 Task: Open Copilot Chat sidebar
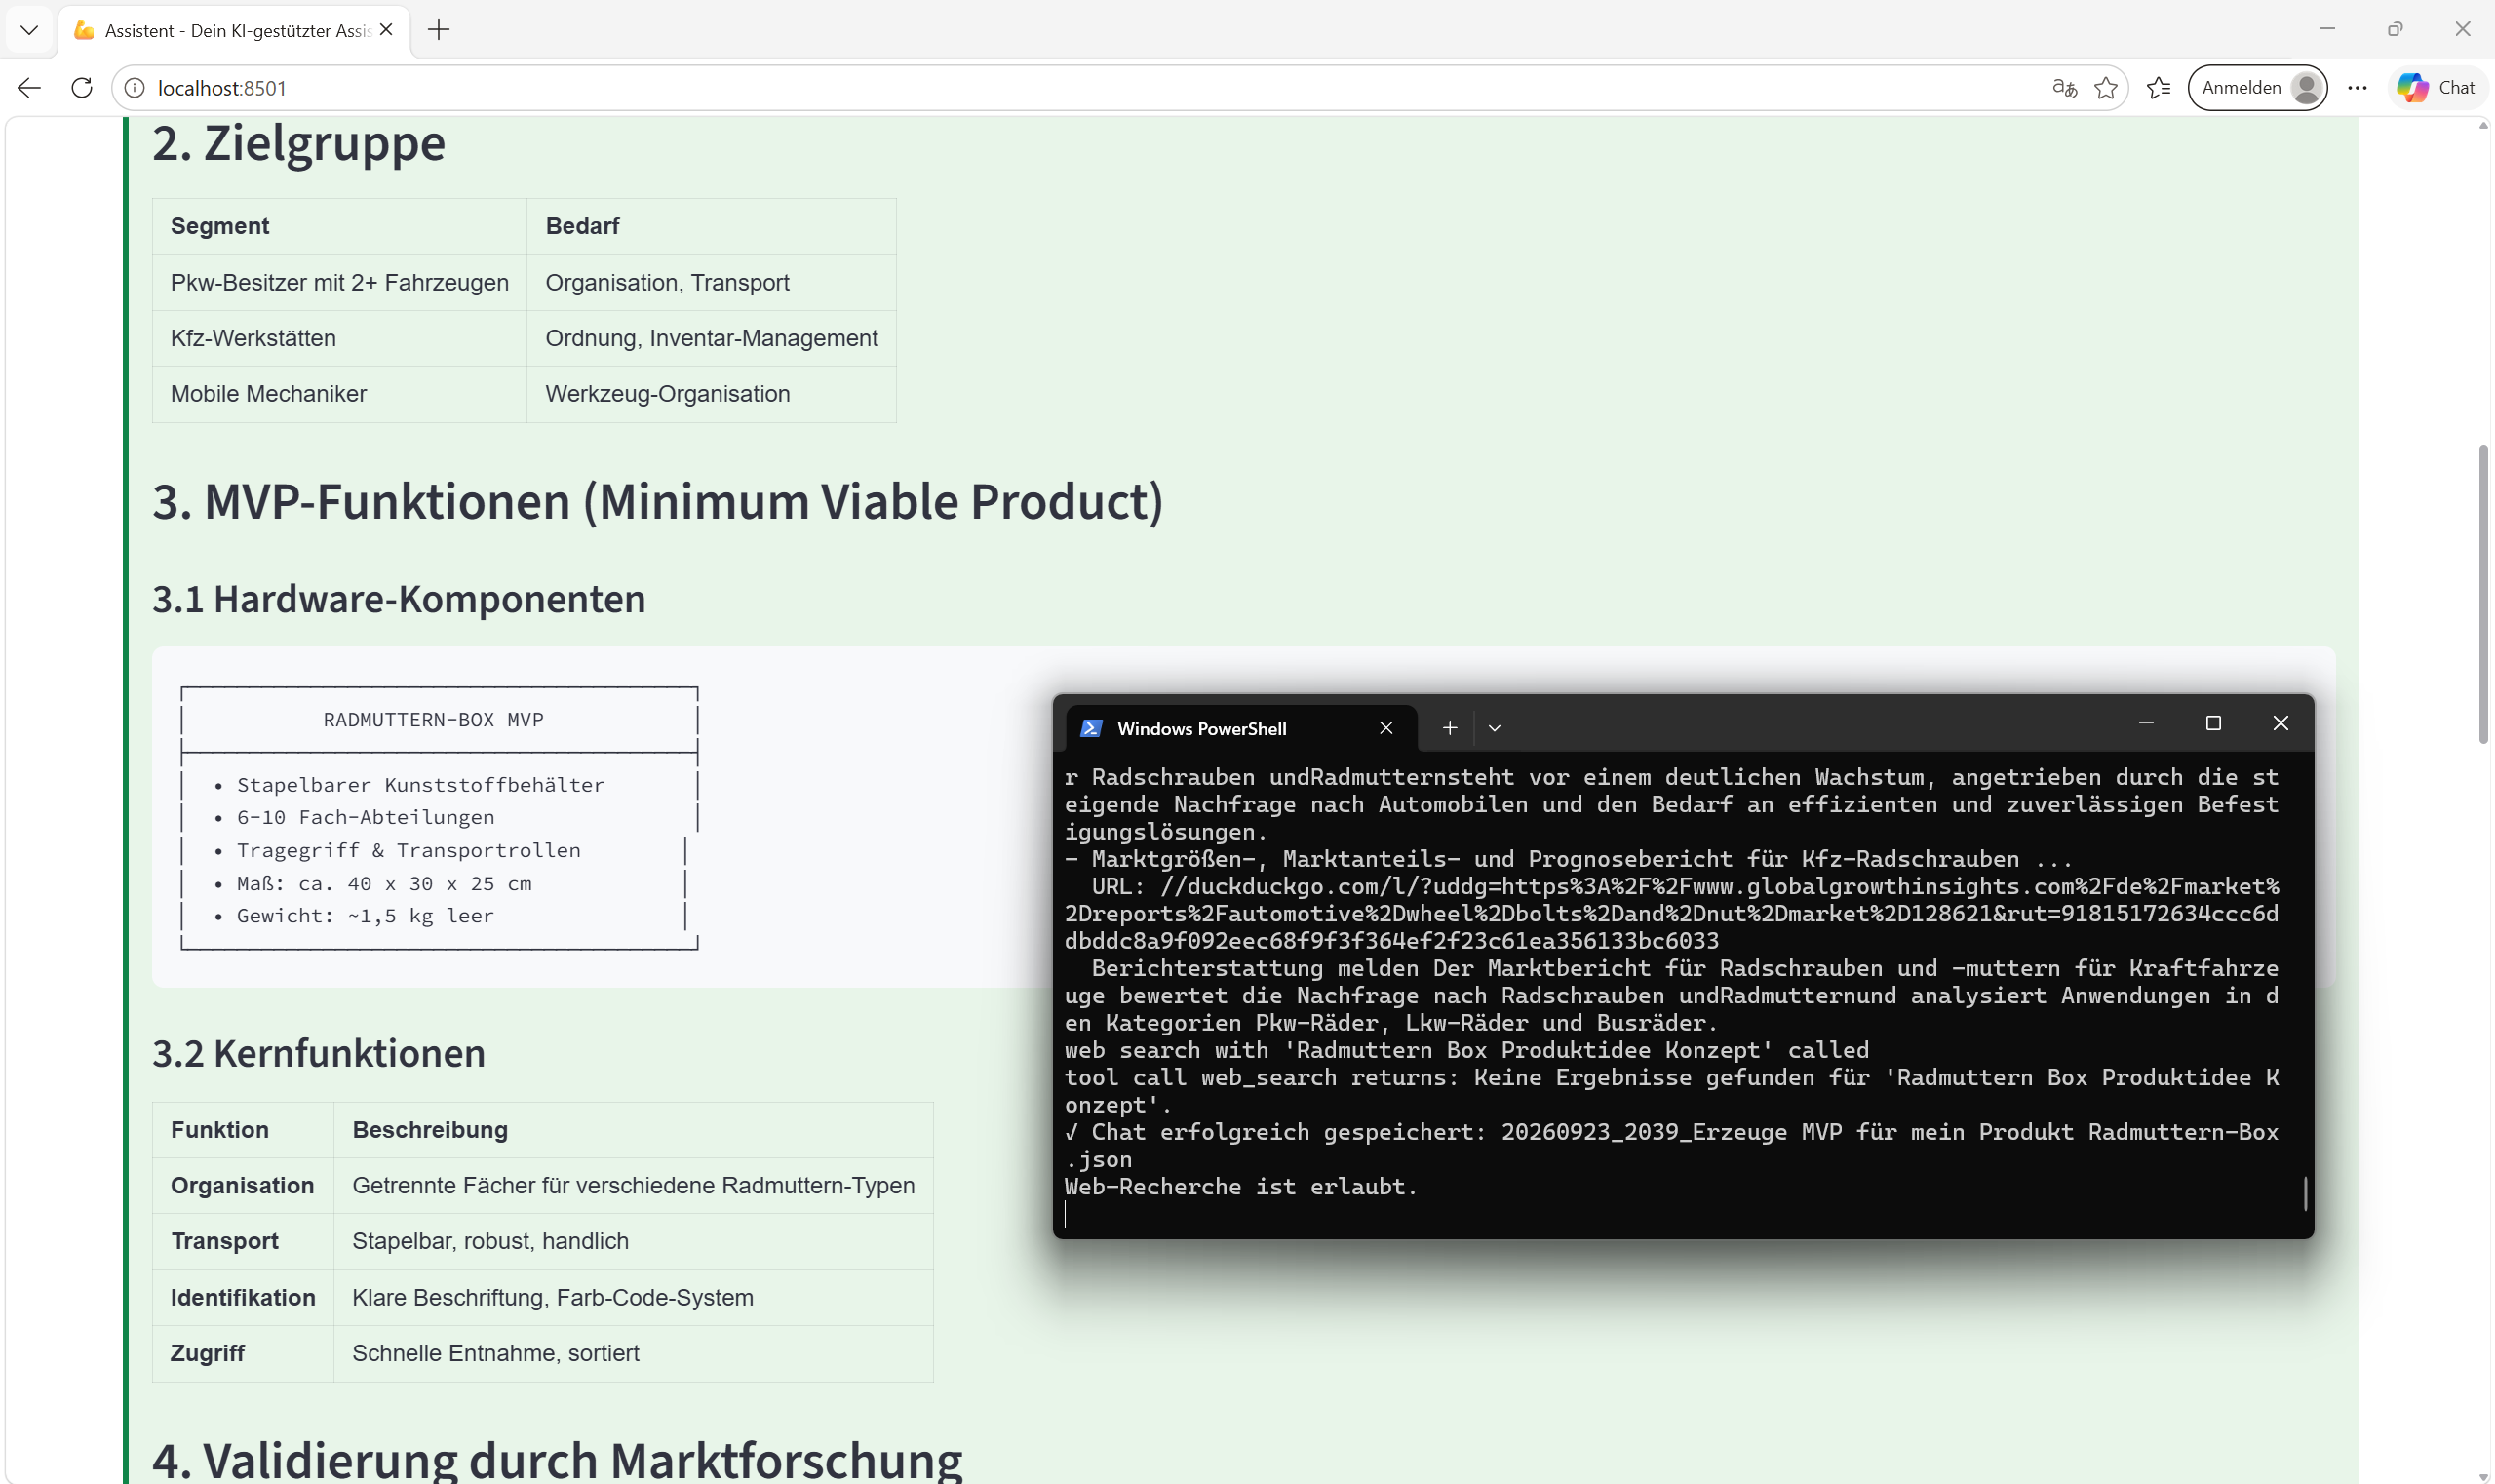pyautogui.click(x=2436, y=88)
